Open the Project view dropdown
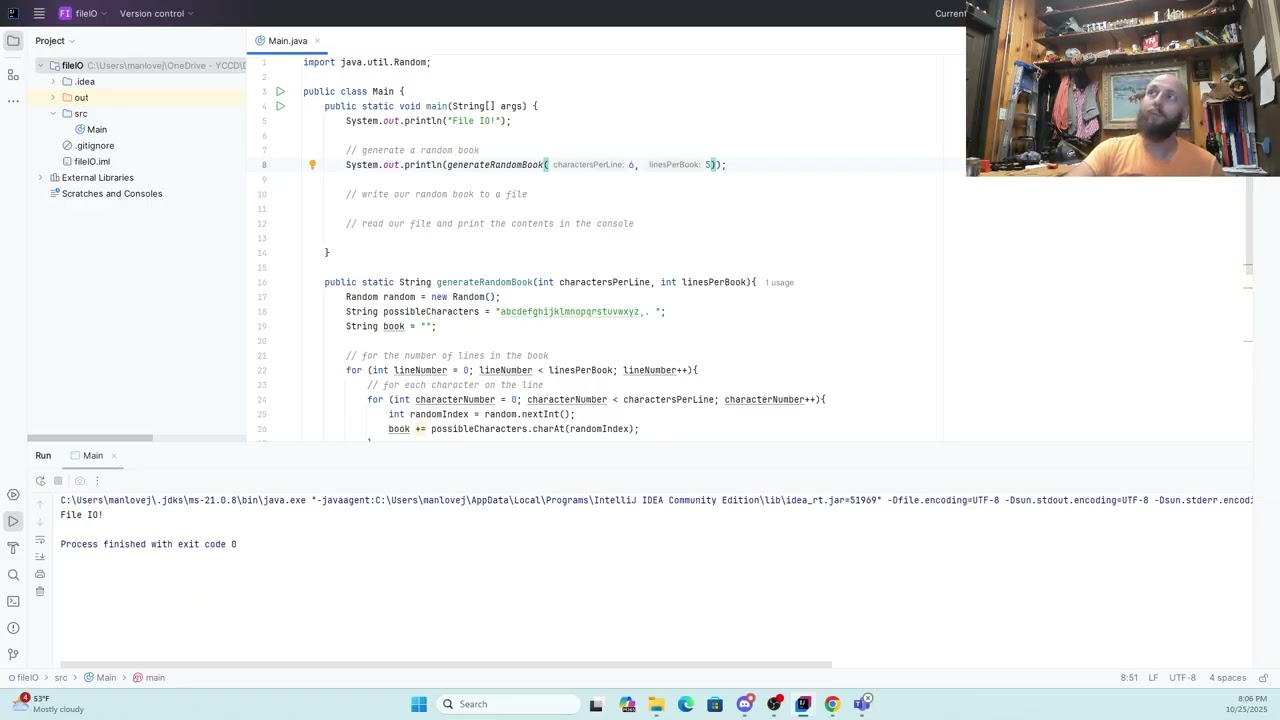Viewport: 1280px width, 720px height. pyautogui.click(x=55, y=41)
